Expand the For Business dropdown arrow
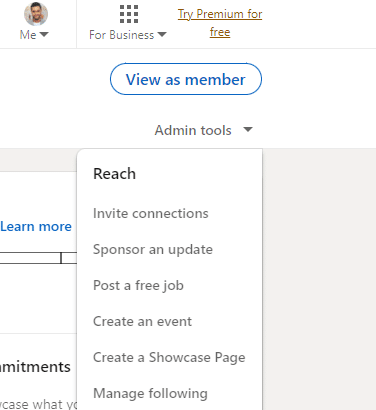 162,34
